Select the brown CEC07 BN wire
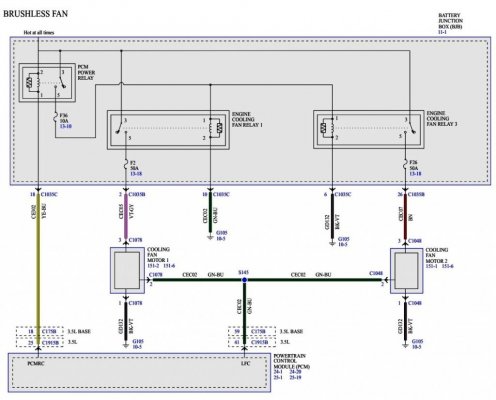The height and width of the screenshot is (400, 496). coord(405,217)
